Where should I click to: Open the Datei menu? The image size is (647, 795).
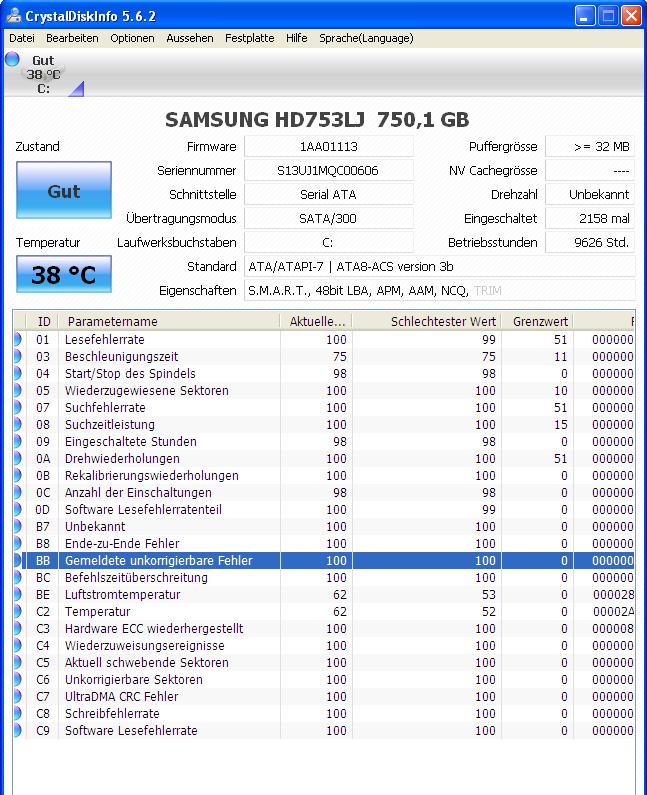(22, 38)
